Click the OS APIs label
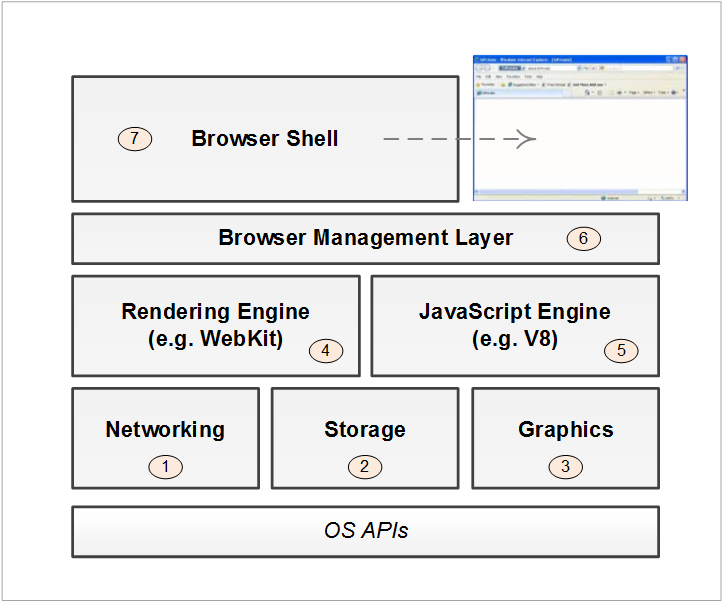The height and width of the screenshot is (602, 723). (366, 531)
